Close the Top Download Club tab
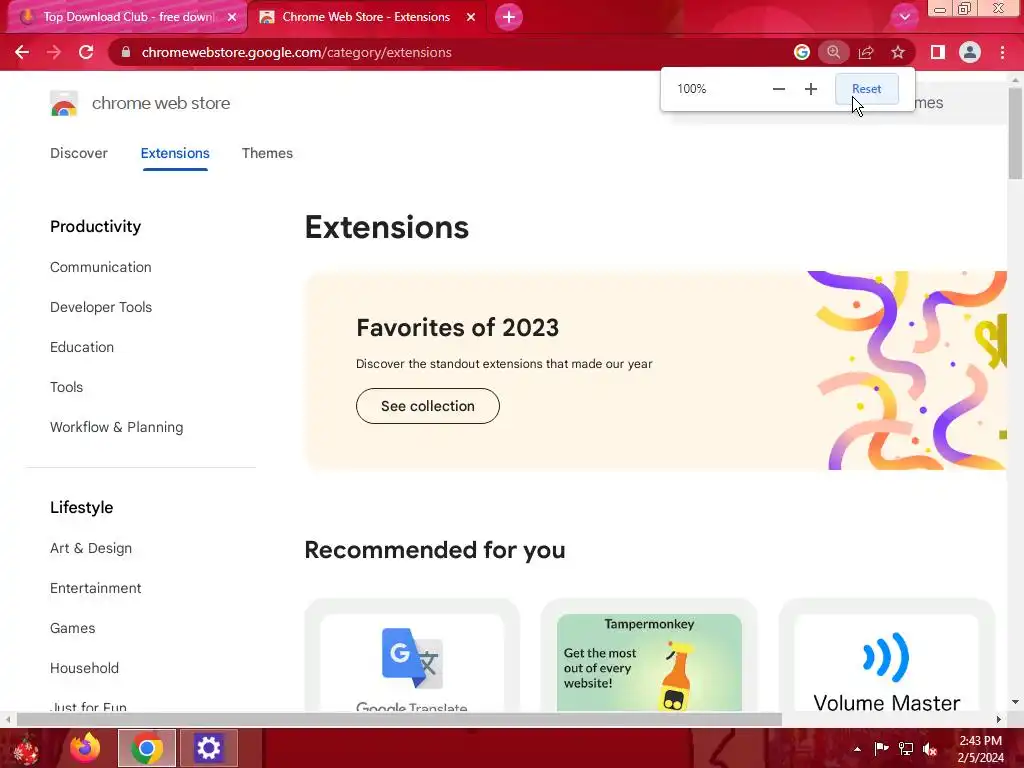Viewport: 1024px width, 768px height. pos(232,18)
